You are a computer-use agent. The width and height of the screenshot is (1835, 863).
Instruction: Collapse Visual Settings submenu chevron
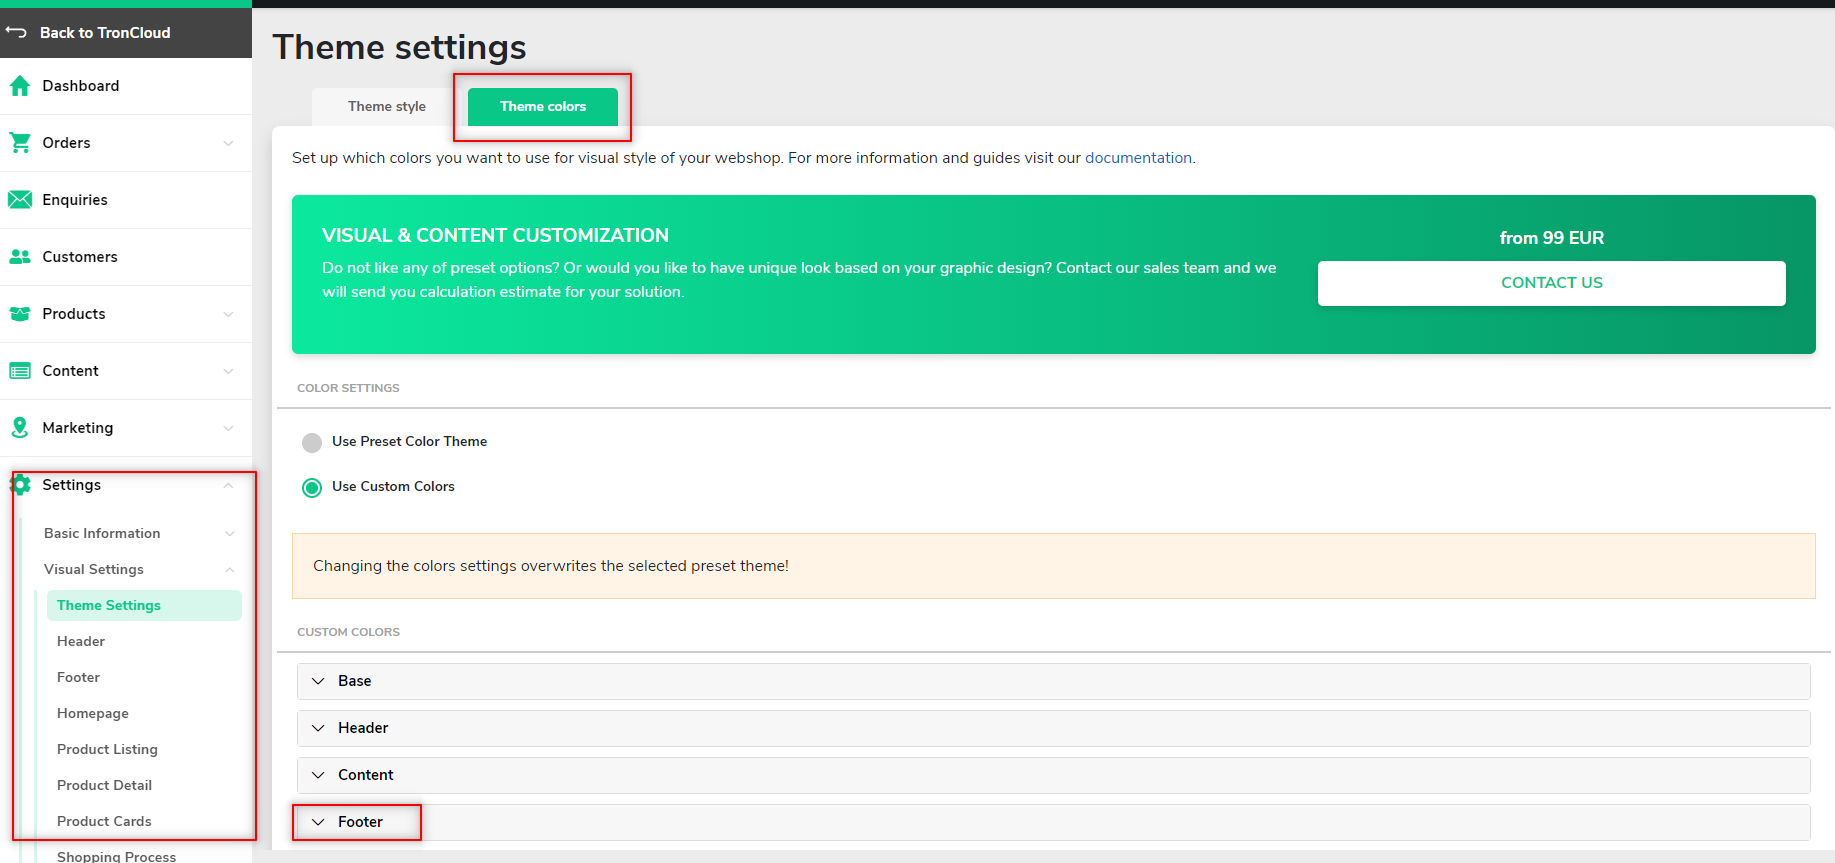[230, 570]
